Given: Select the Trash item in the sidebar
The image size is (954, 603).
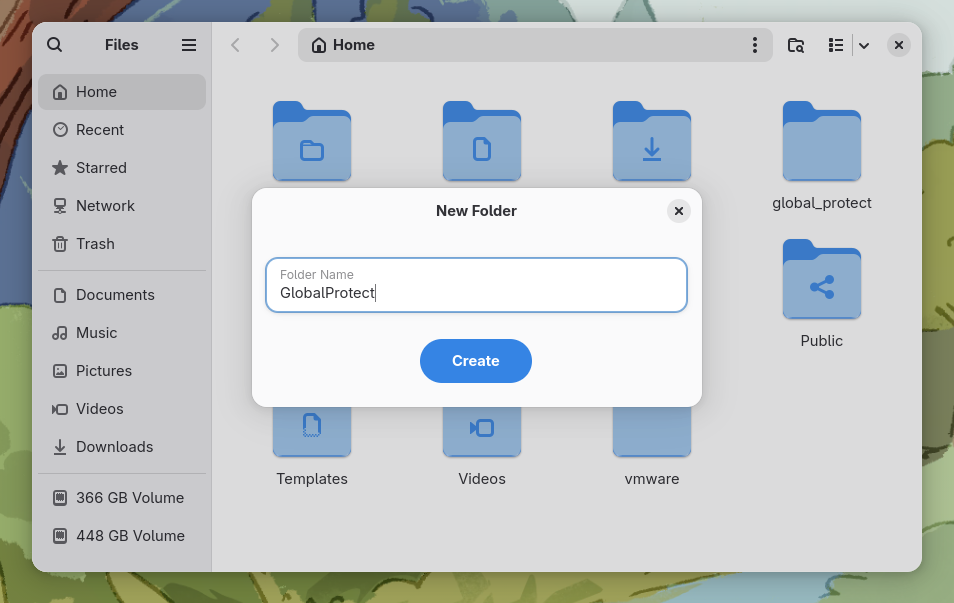Looking at the screenshot, I should tap(95, 243).
